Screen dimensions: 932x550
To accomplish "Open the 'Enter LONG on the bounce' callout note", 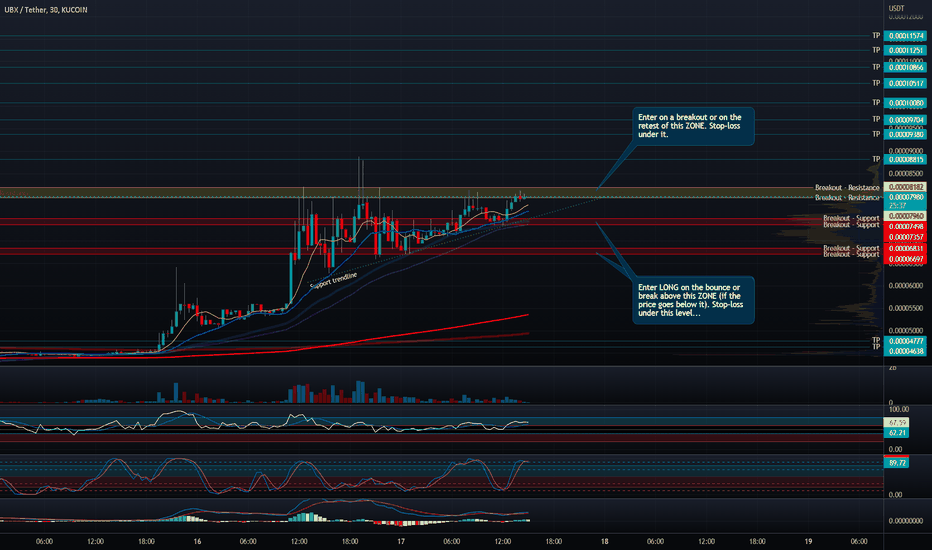I will [693, 300].
